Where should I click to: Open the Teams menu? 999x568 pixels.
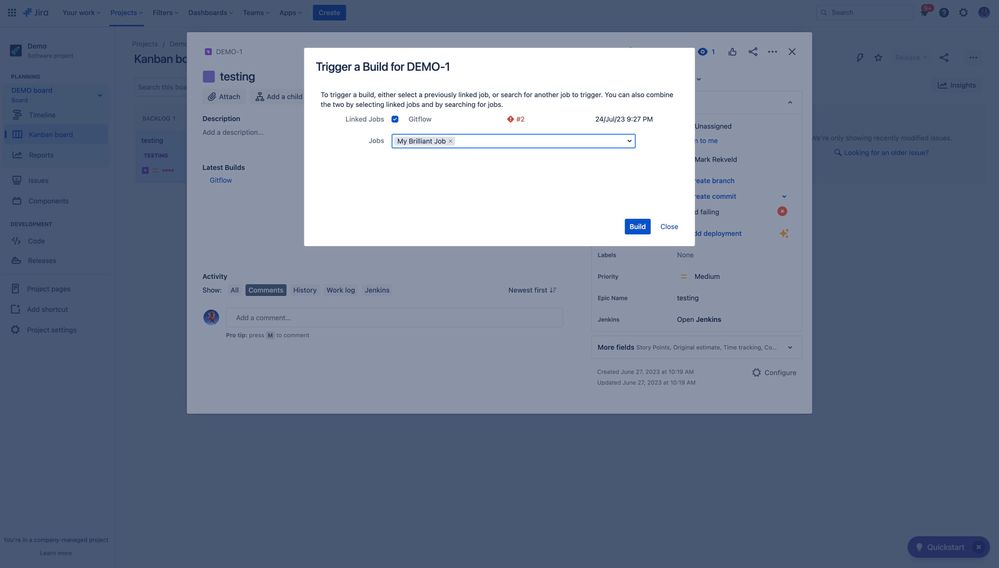click(x=256, y=13)
